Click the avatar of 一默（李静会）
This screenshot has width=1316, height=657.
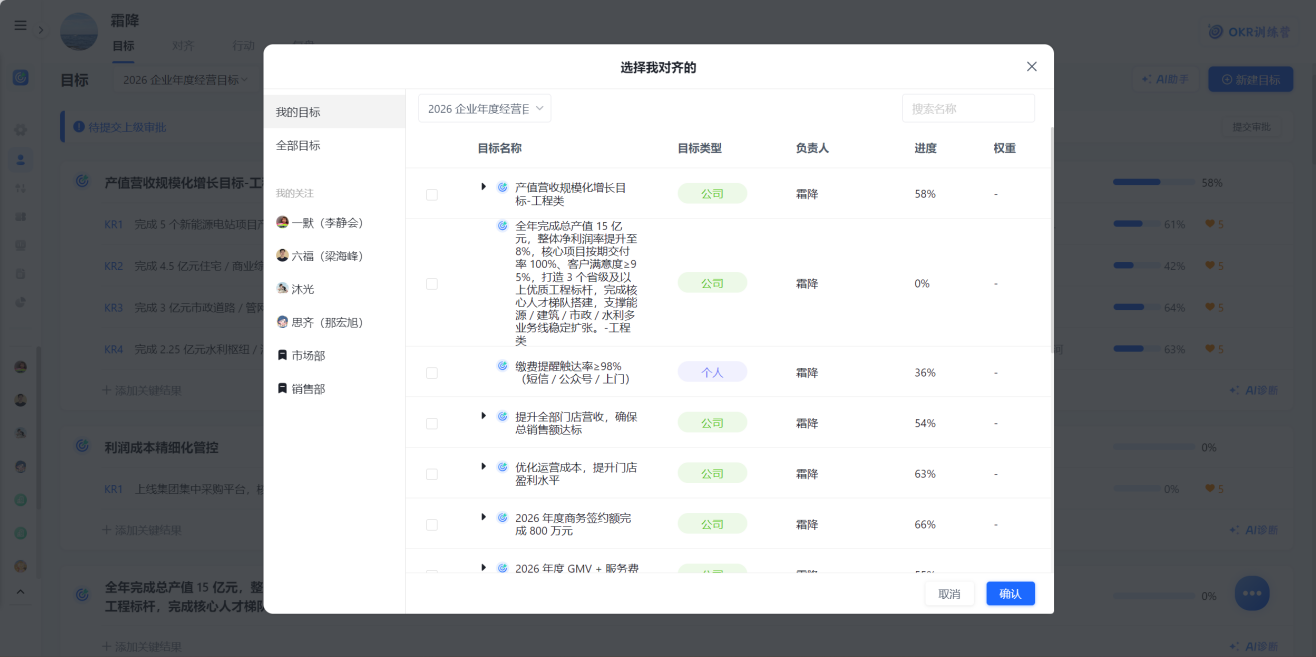pyautogui.click(x=282, y=222)
